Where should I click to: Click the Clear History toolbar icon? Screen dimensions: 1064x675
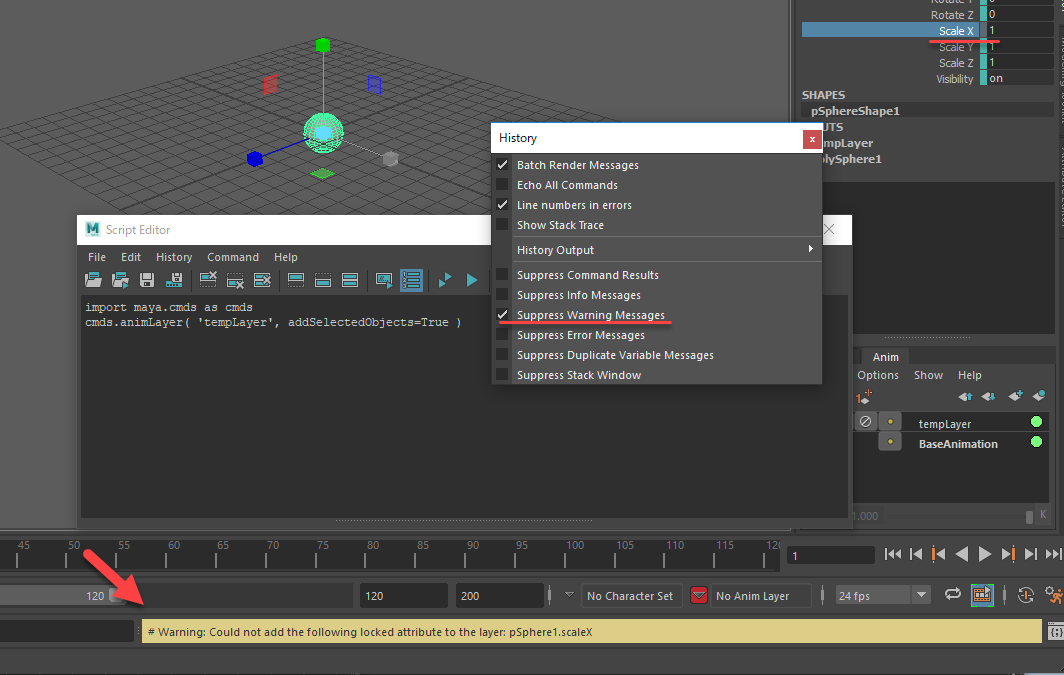[208, 279]
